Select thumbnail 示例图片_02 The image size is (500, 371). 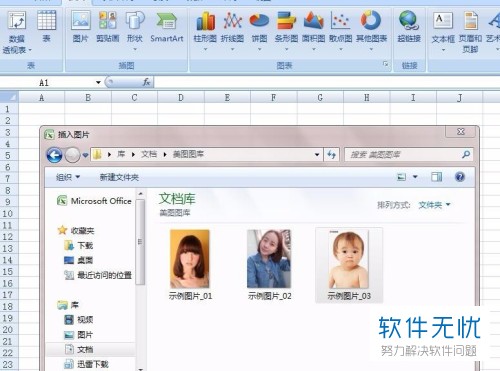click(x=269, y=265)
